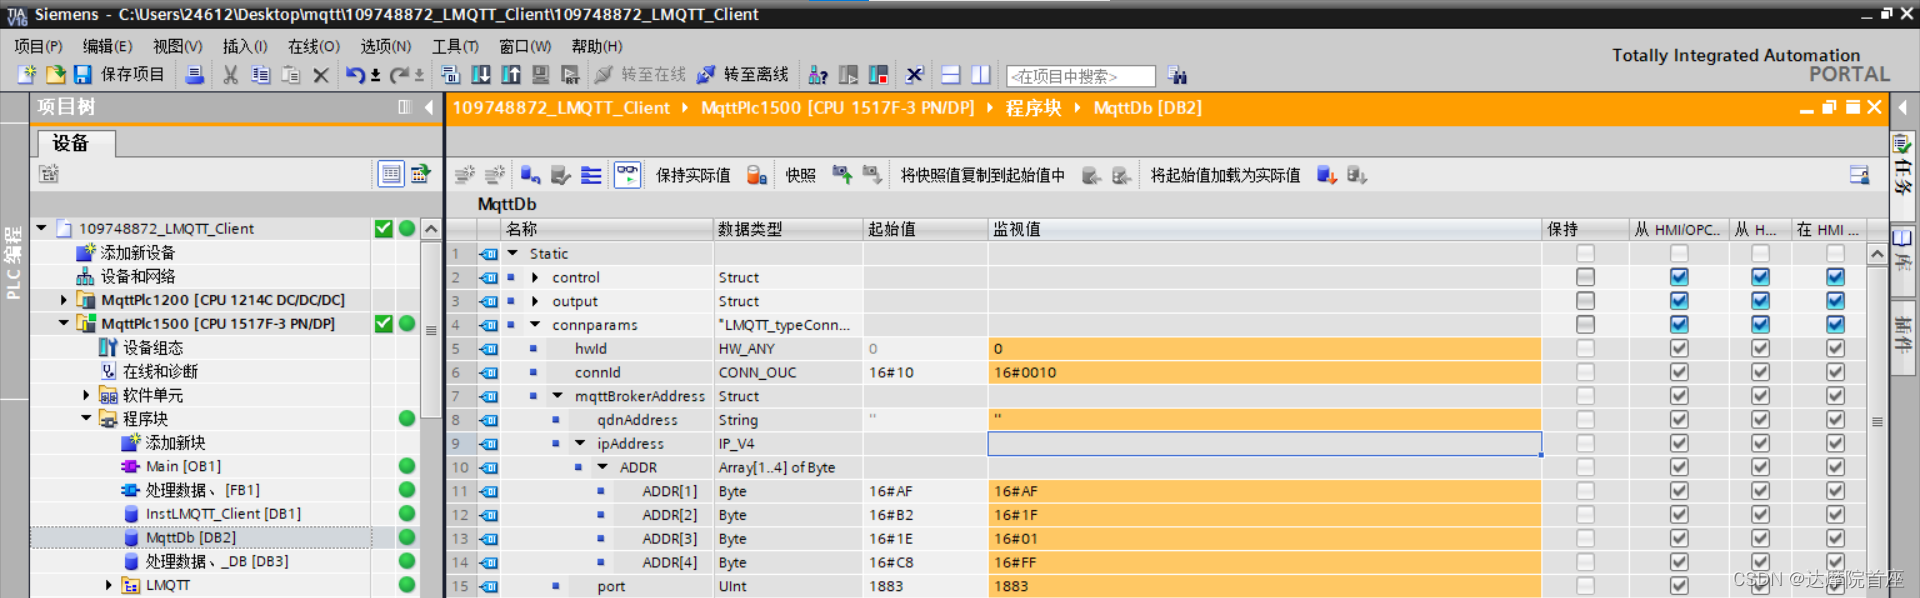The width and height of the screenshot is (1920, 598).
Task: Click 保存项目 save project button
Action: 132,75
